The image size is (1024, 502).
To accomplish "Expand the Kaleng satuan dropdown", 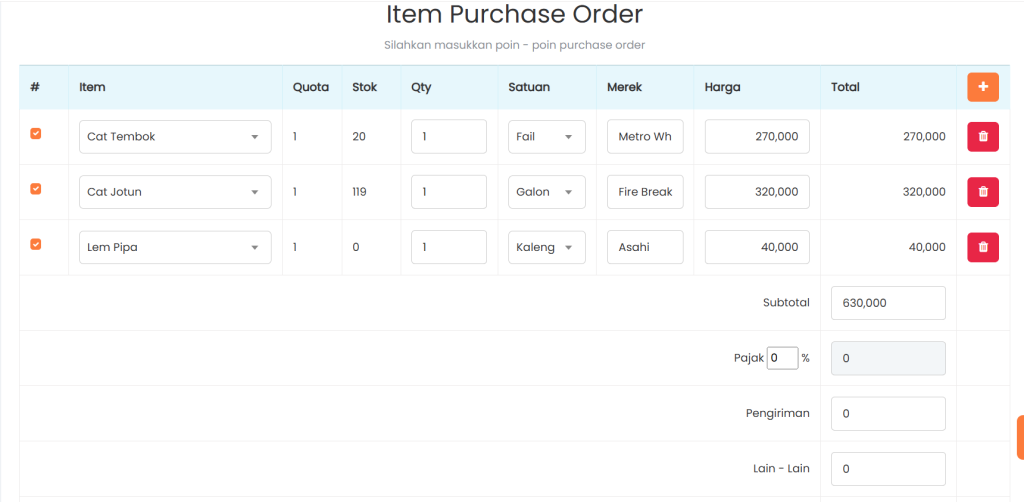I will click(x=546, y=247).
